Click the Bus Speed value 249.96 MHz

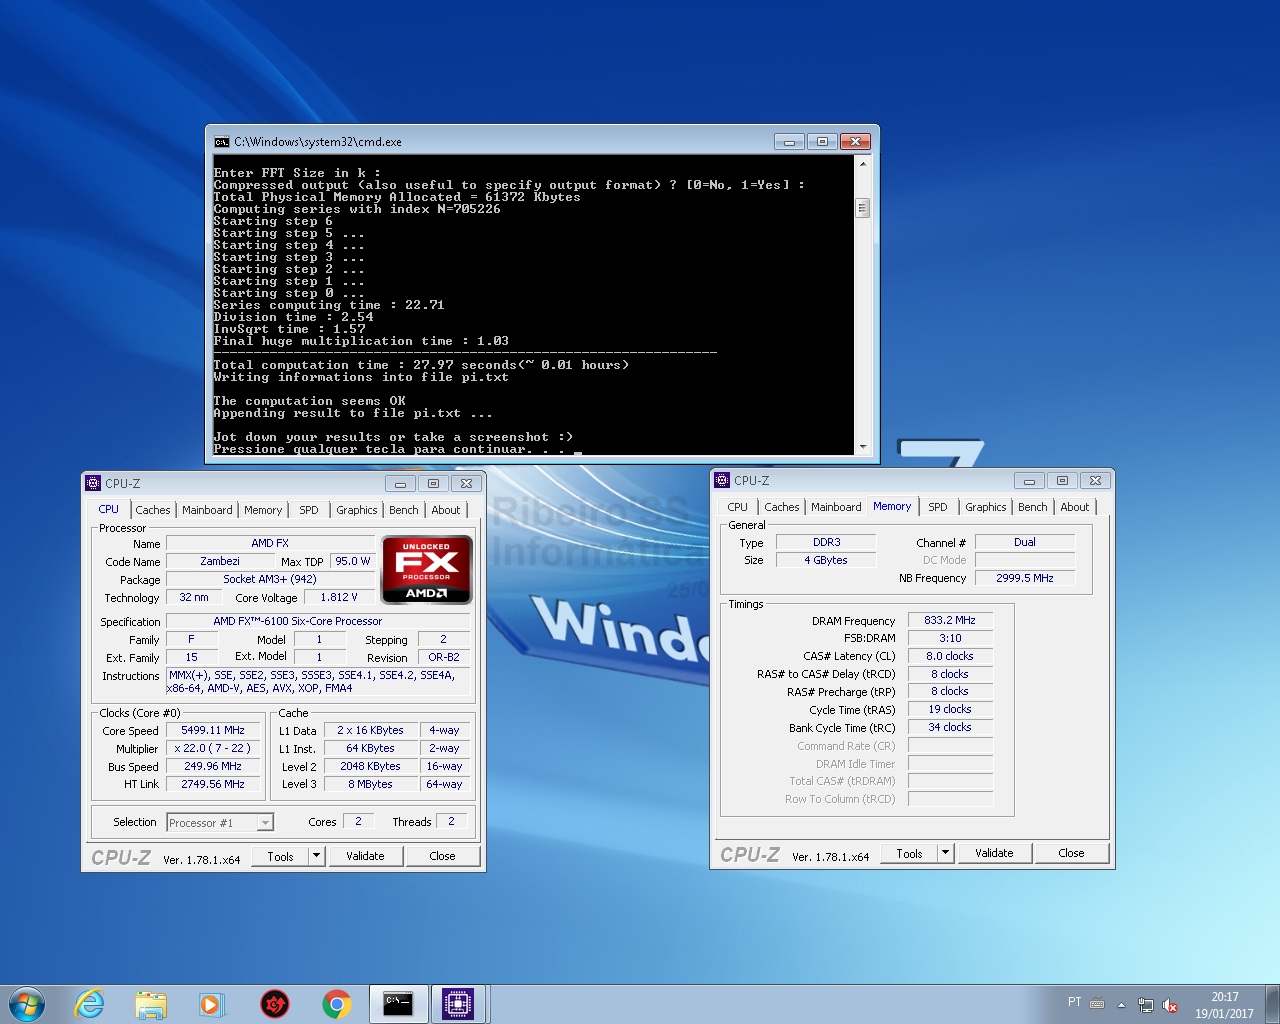tap(213, 766)
